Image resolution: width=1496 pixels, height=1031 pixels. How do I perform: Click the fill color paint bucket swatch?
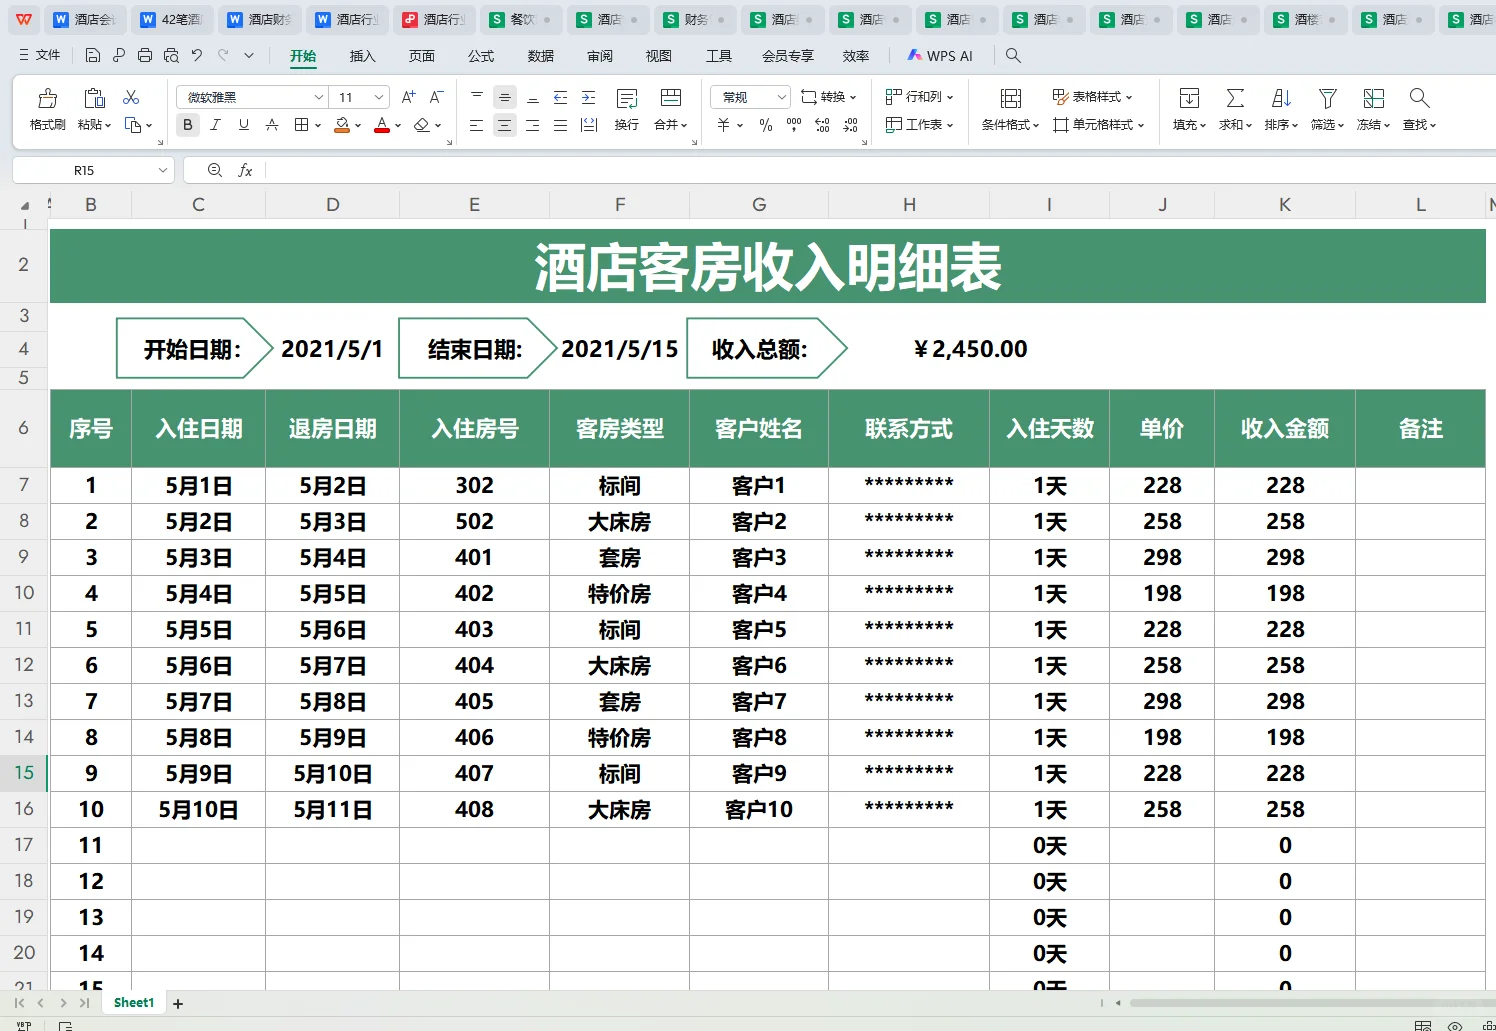tap(342, 125)
